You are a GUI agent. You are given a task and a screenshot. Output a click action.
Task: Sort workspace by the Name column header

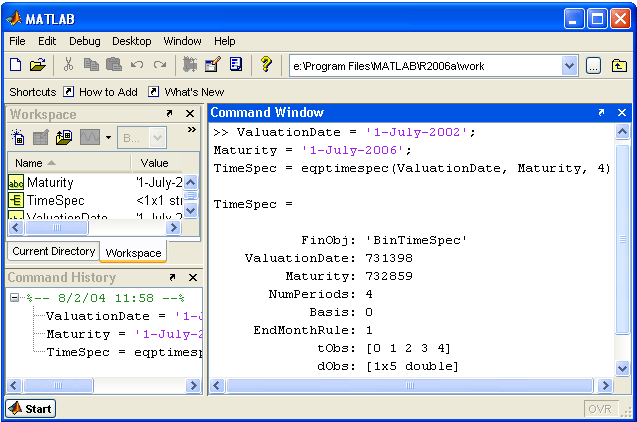[x=69, y=163]
